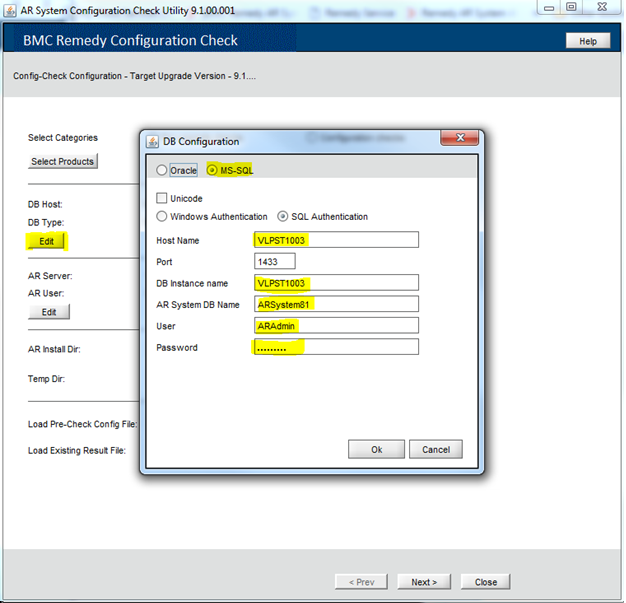The image size is (626, 603).
Task: Click the 'AR Server:' label
Action: pyautogui.click(x=50, y=276)
